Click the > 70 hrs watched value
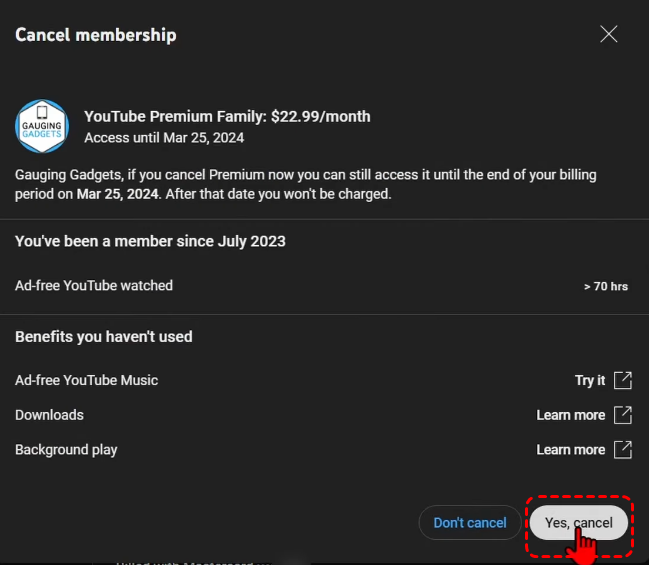Screen dimensions: 649x565 [x=606, y=287]
